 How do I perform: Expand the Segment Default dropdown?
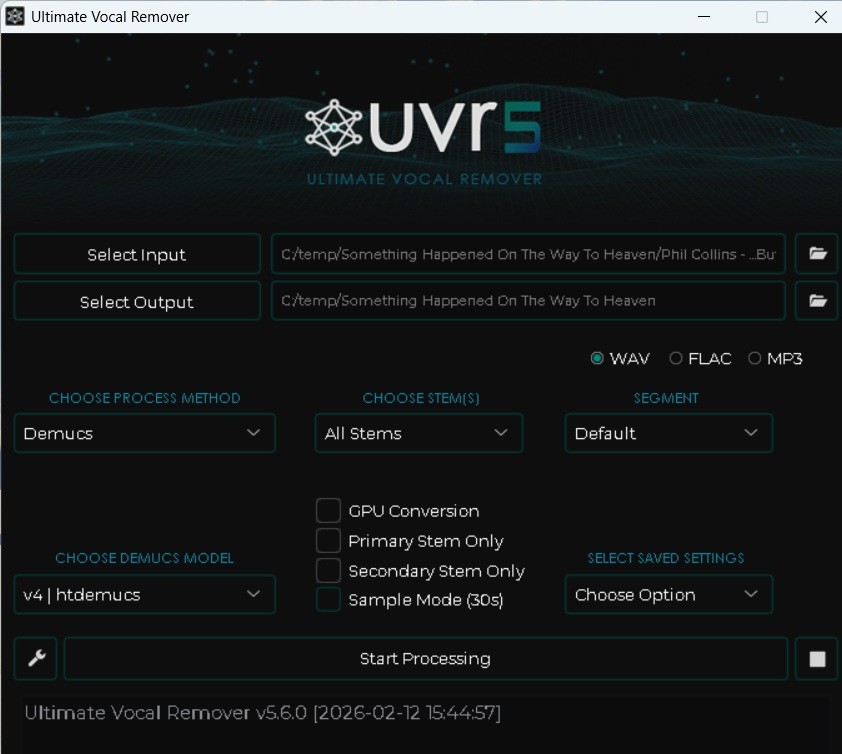coord(668,433)
